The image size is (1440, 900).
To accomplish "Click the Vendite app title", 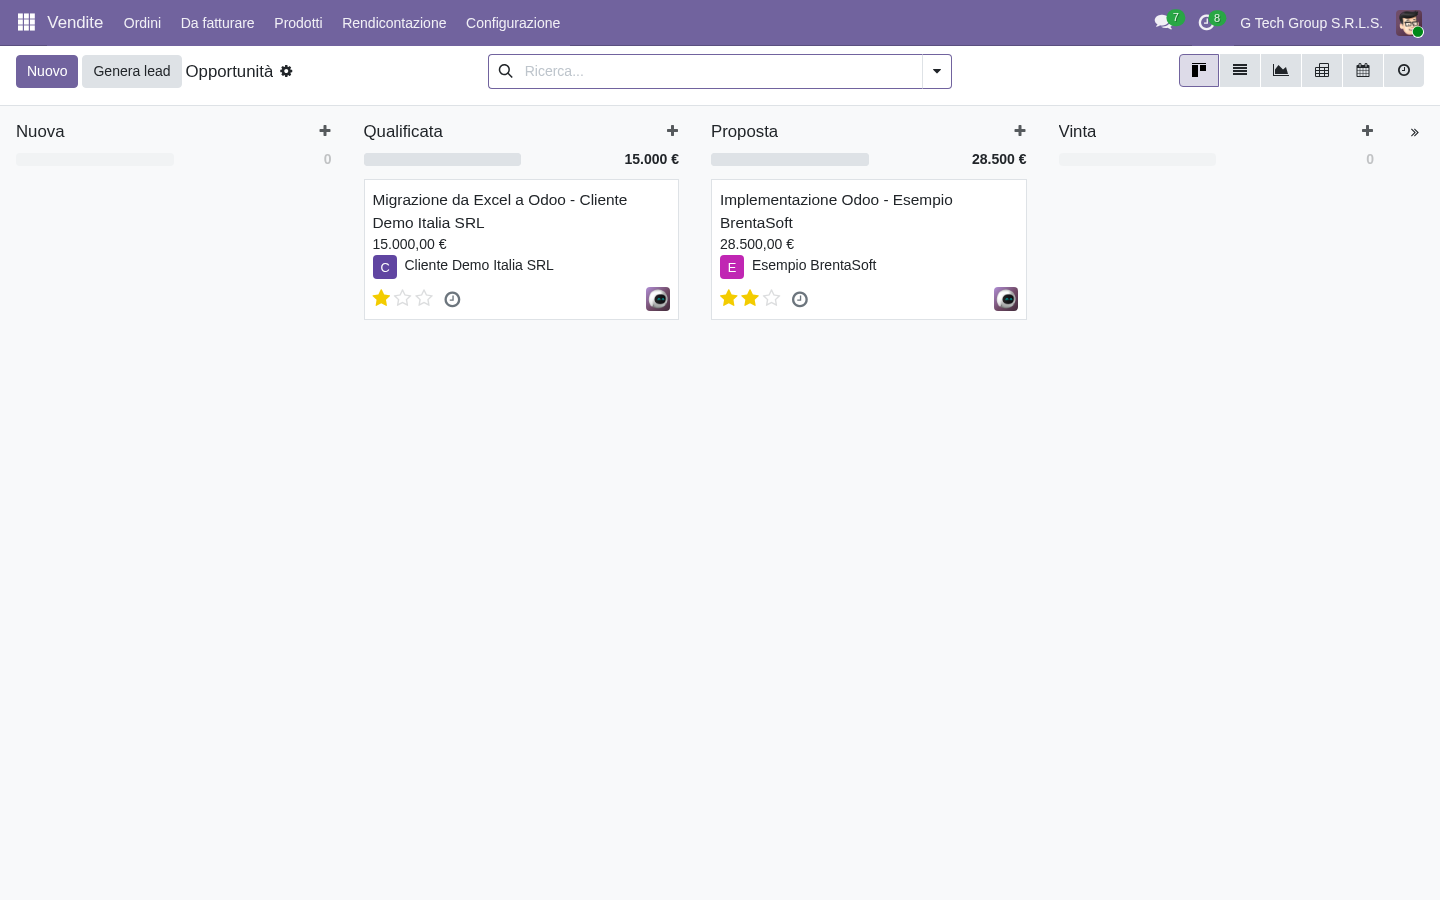I will point(75,22).
